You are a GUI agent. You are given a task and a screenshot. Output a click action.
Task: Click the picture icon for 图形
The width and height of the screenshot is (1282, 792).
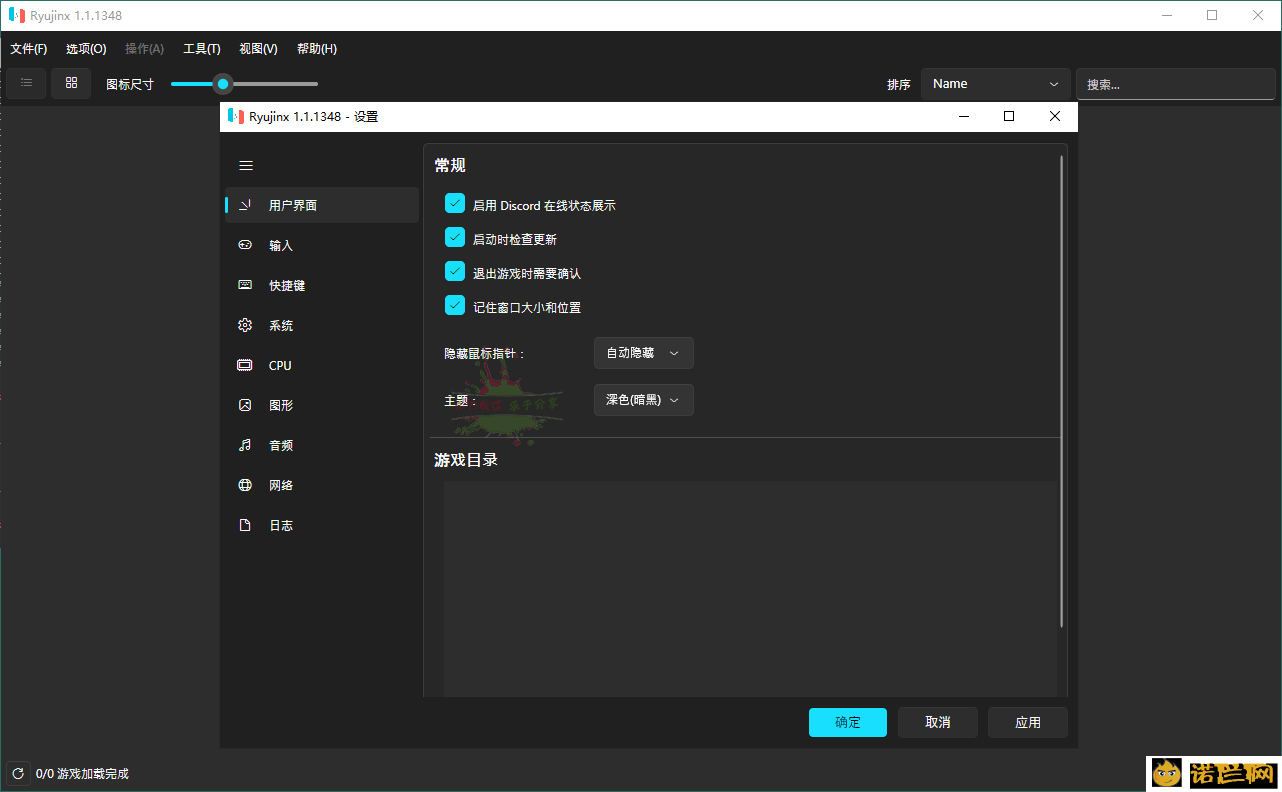[x=245, y=405]
